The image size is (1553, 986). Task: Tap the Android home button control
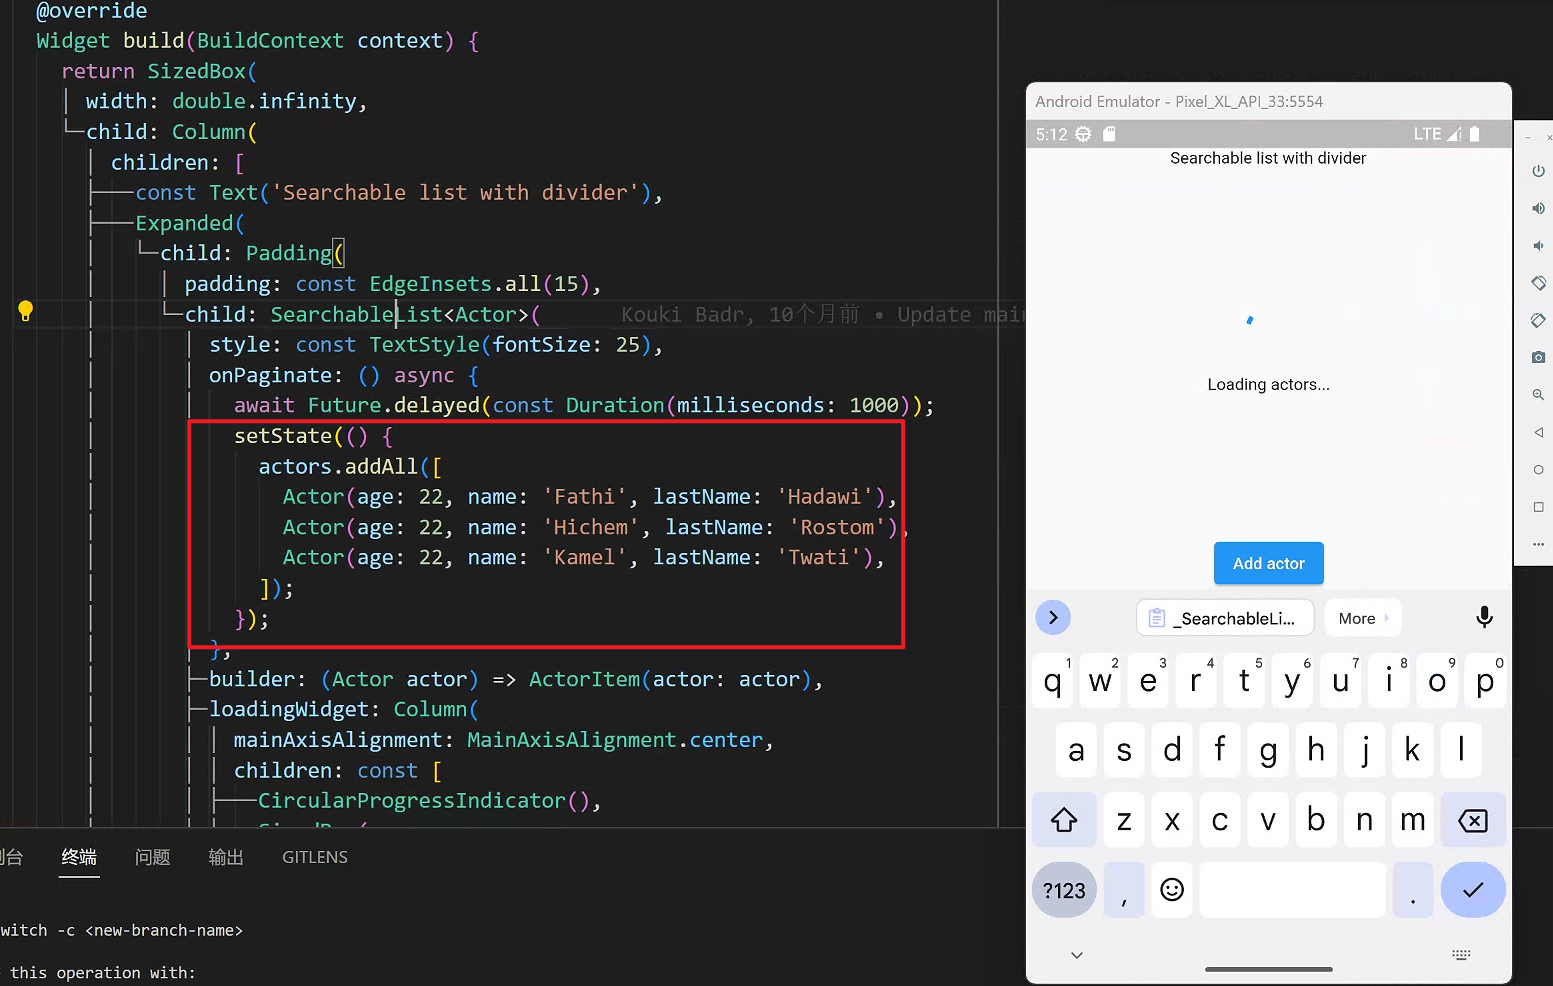pyautogui.click(x=1538, y=469)
